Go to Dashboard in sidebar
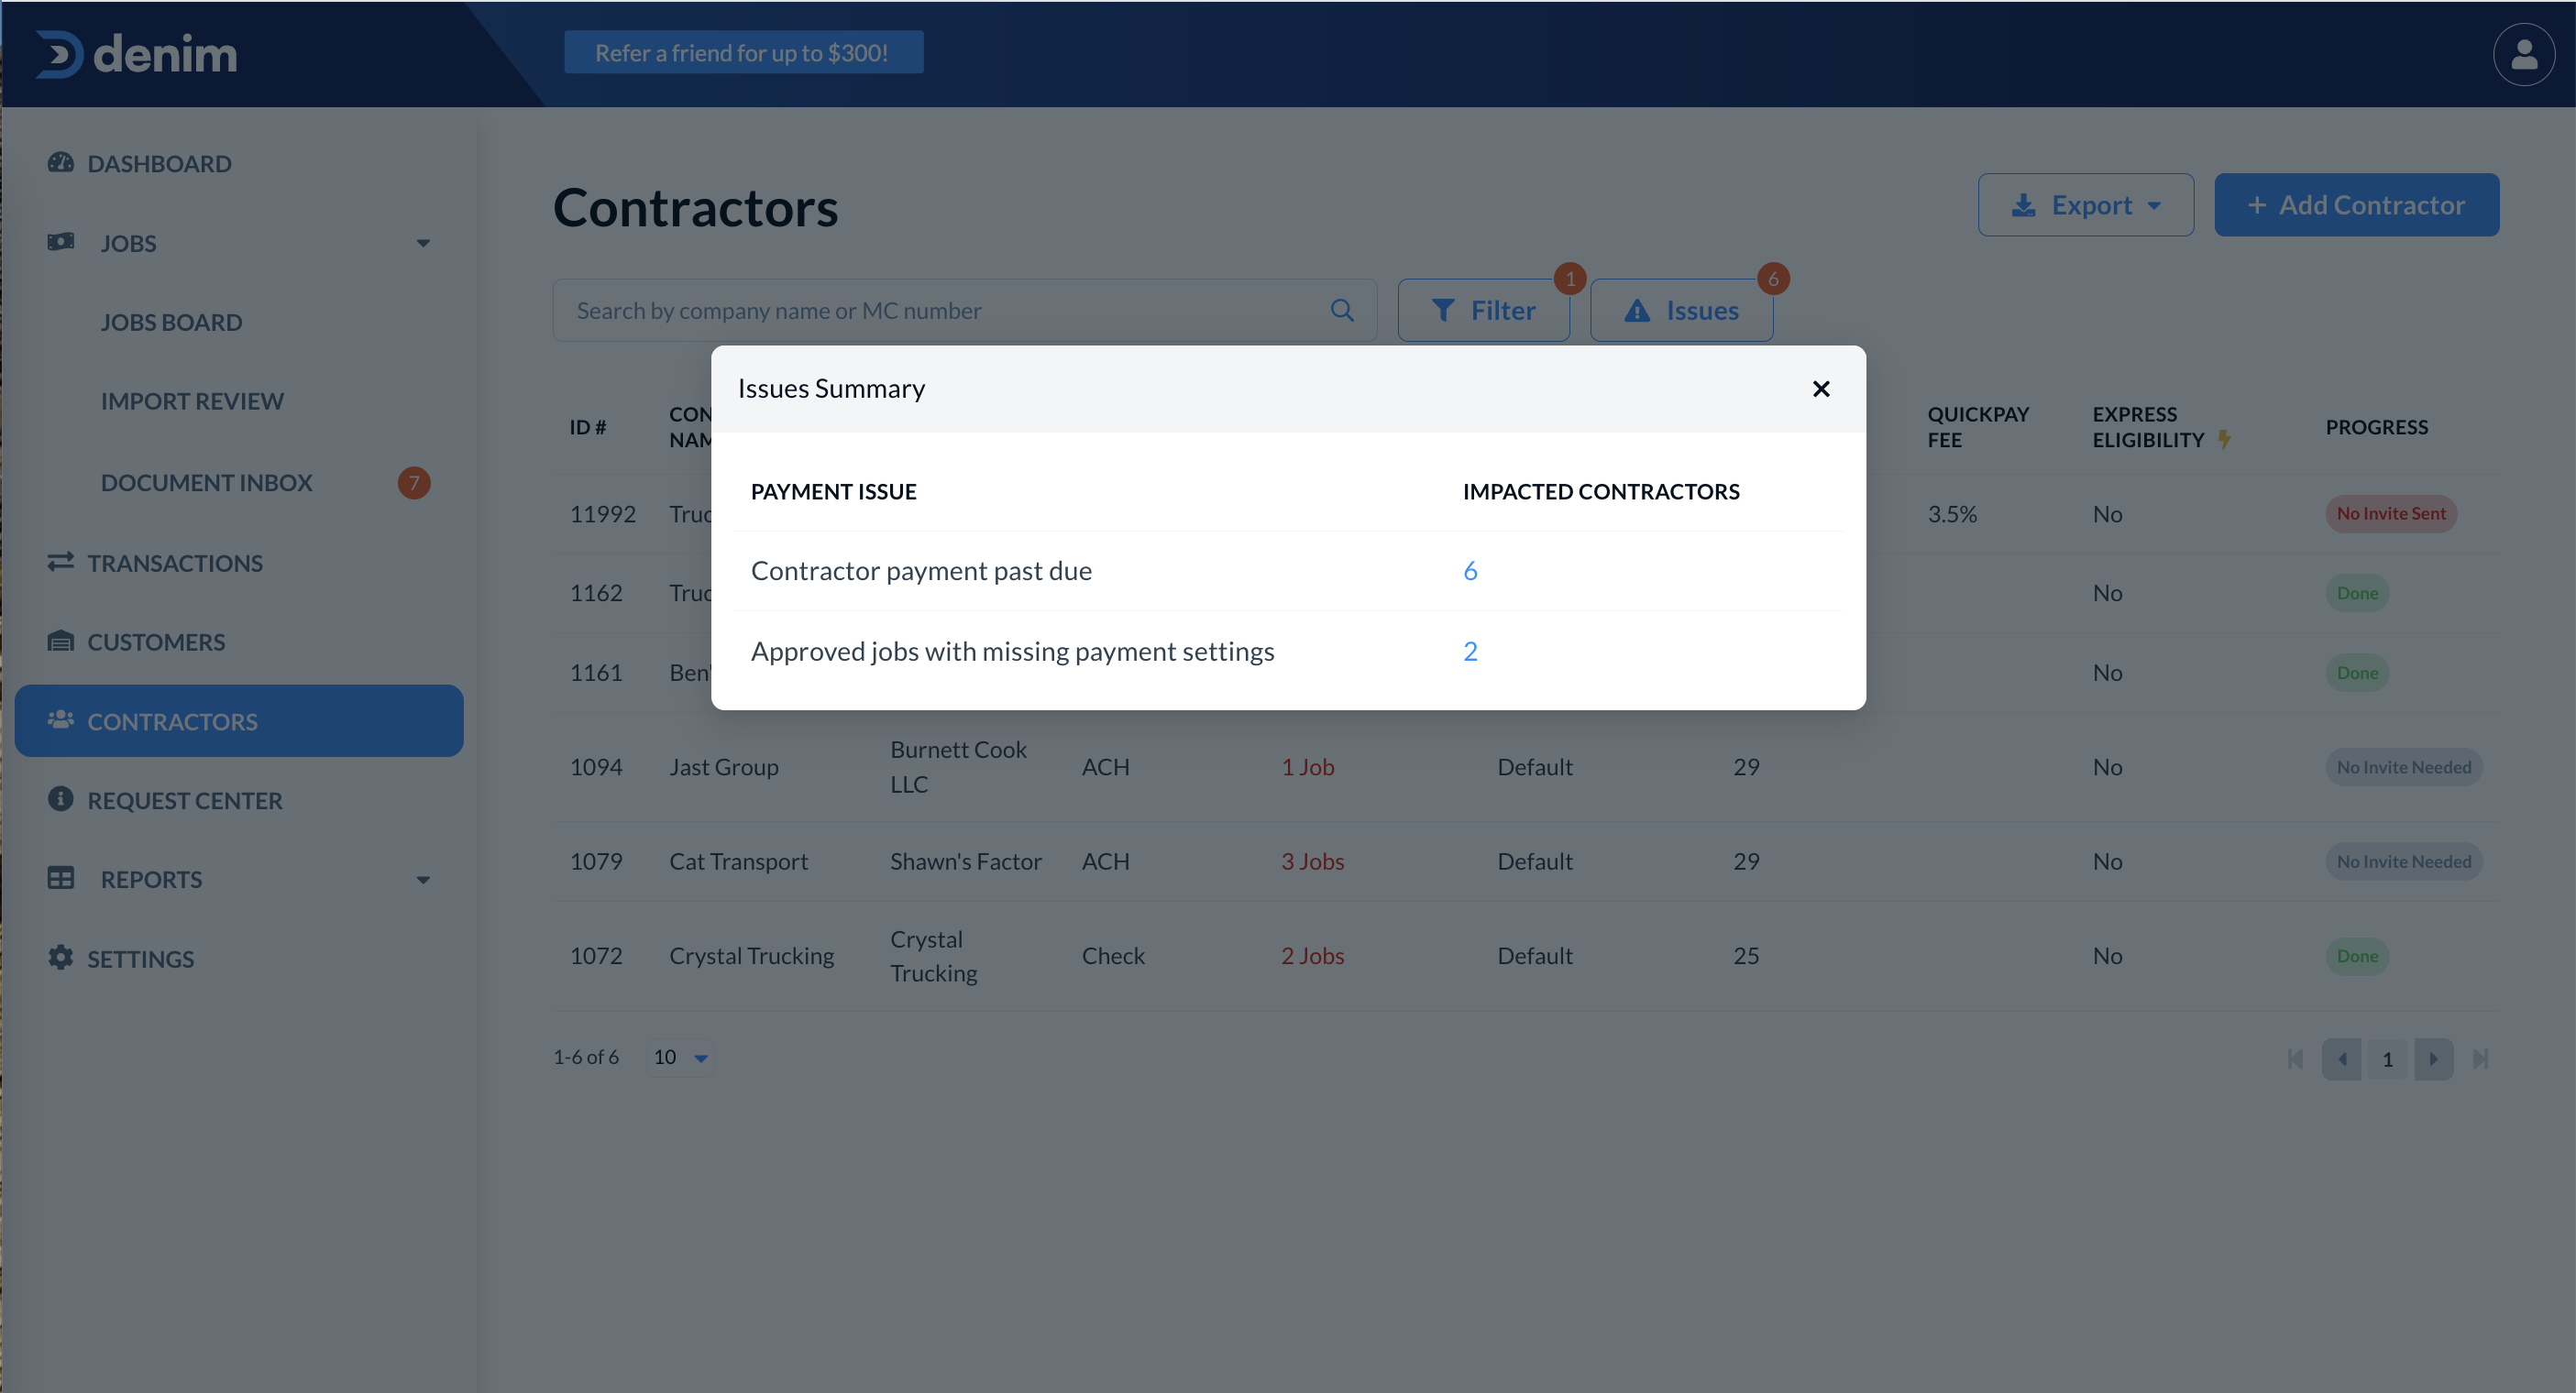This screenshot has height=1393, width=2576. (x=159, y=164)
